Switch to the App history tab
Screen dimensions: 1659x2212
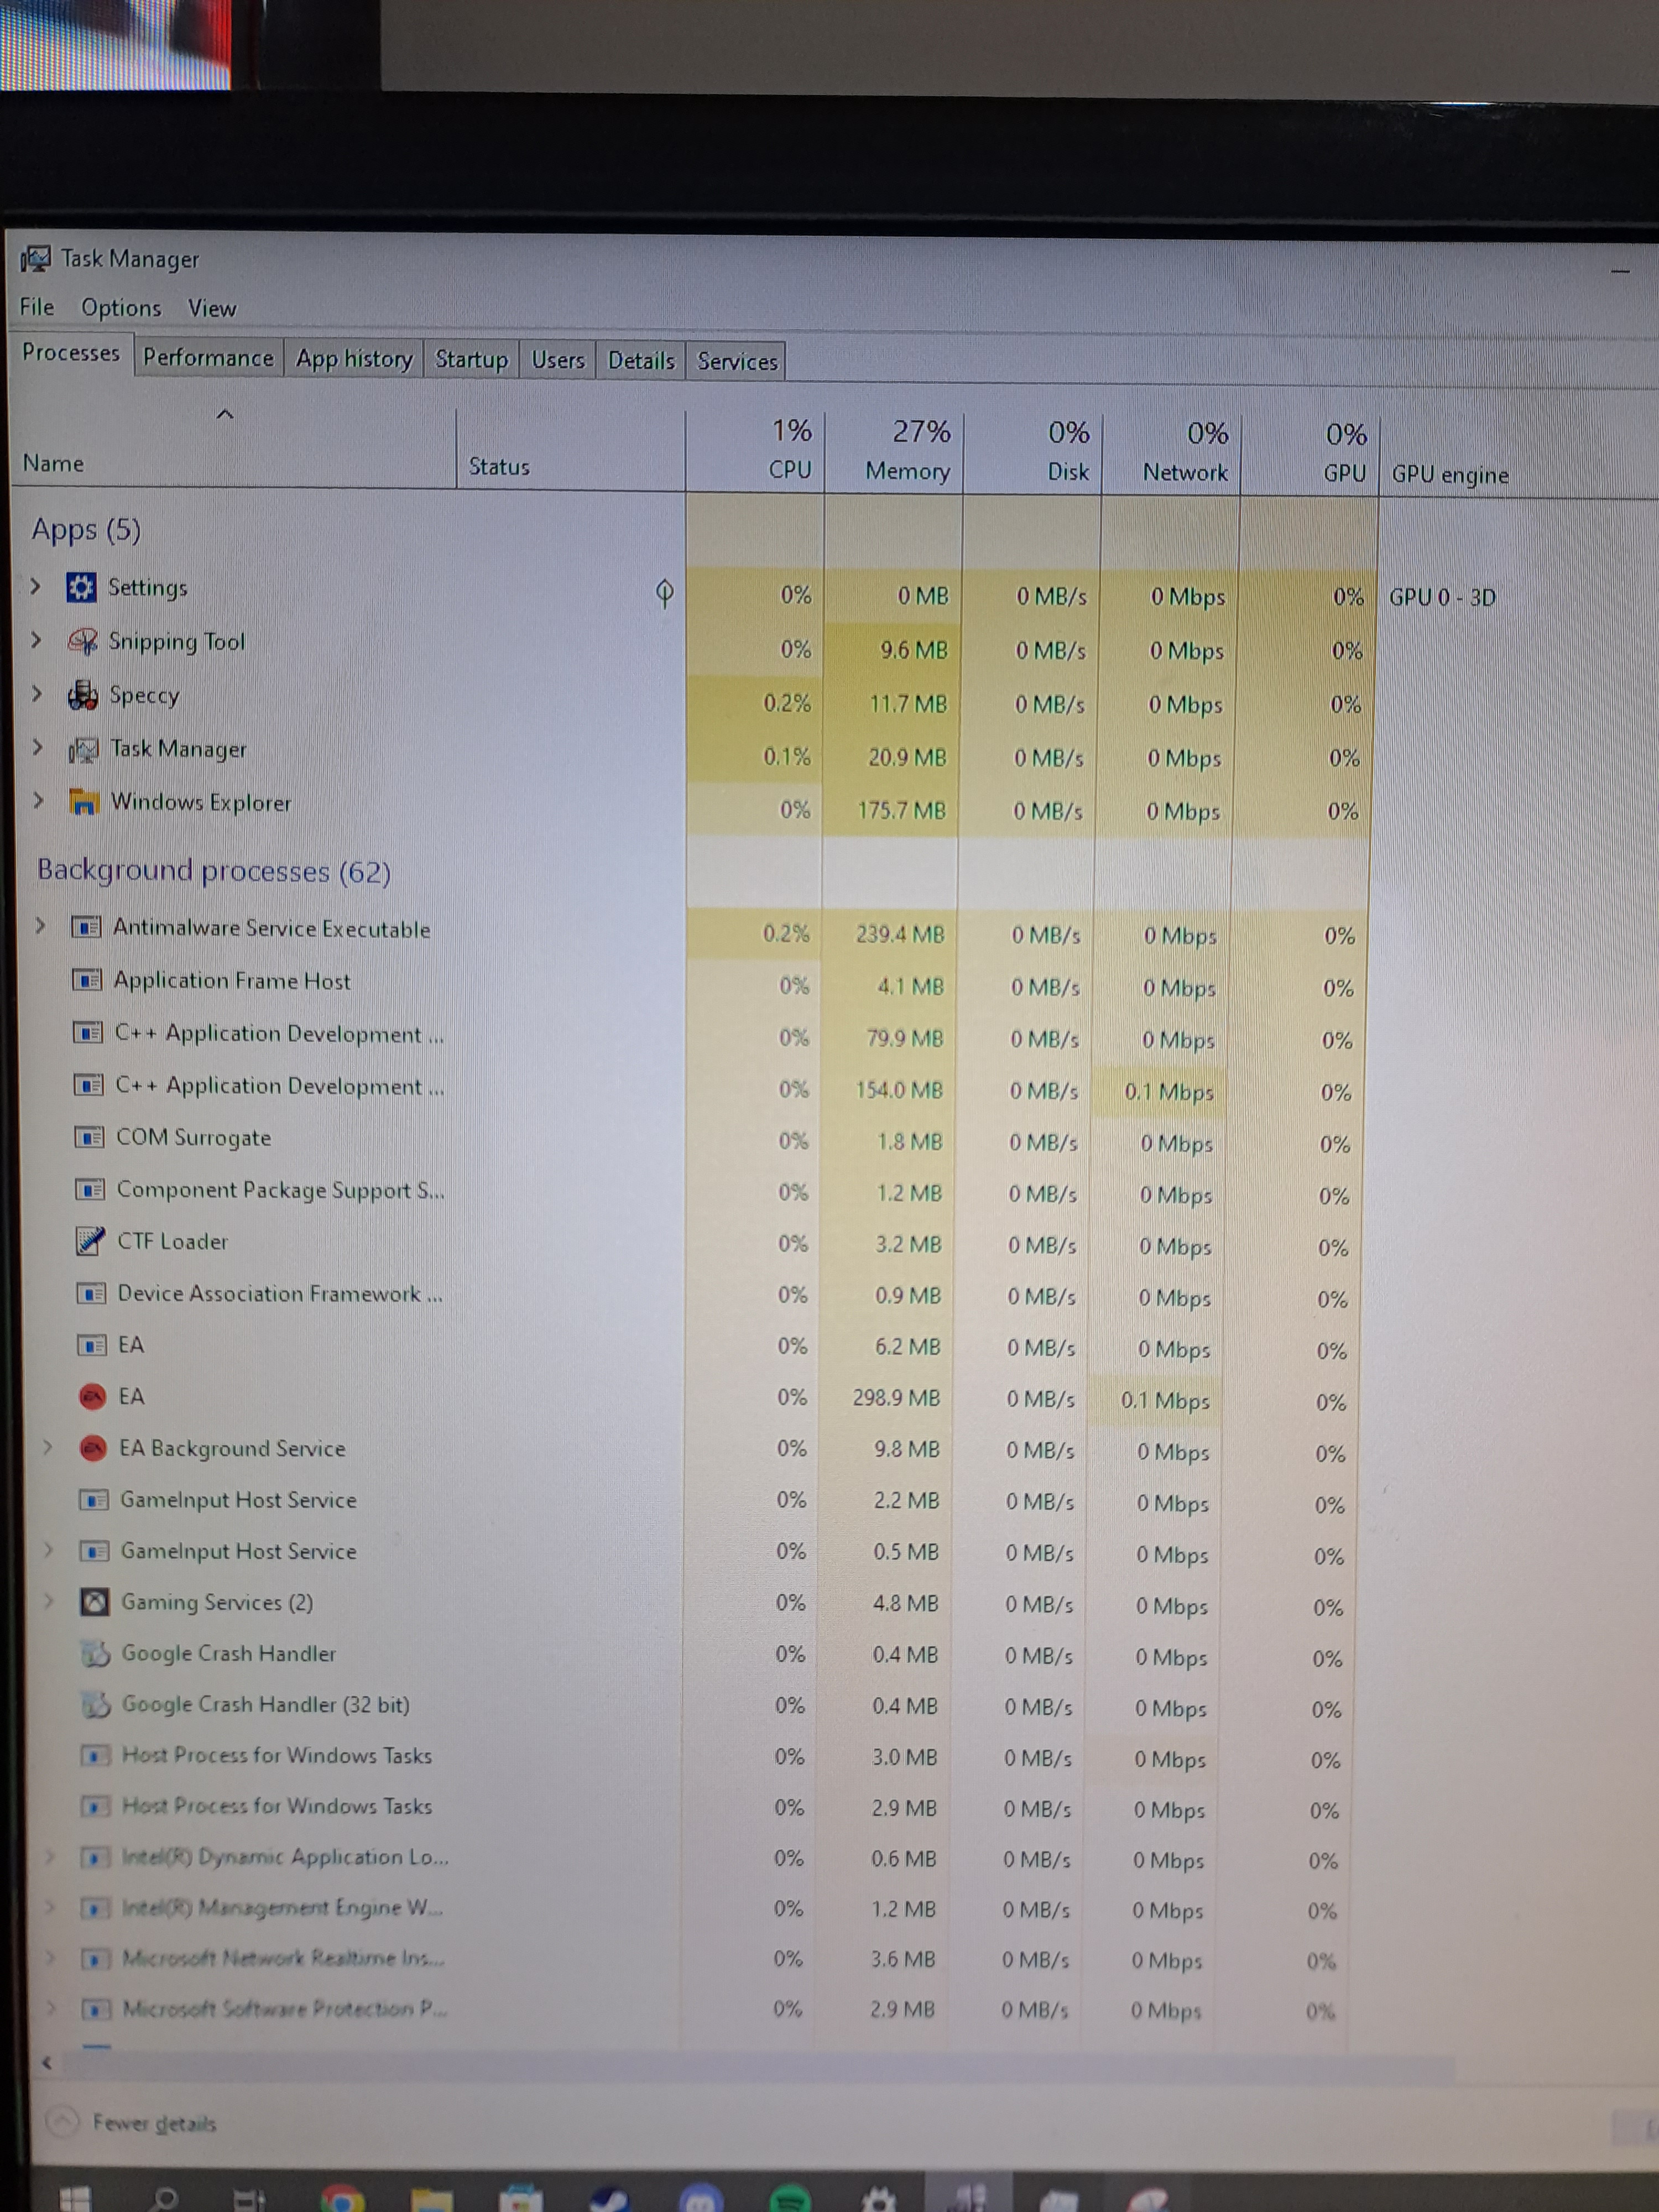[x=354, y=359]
